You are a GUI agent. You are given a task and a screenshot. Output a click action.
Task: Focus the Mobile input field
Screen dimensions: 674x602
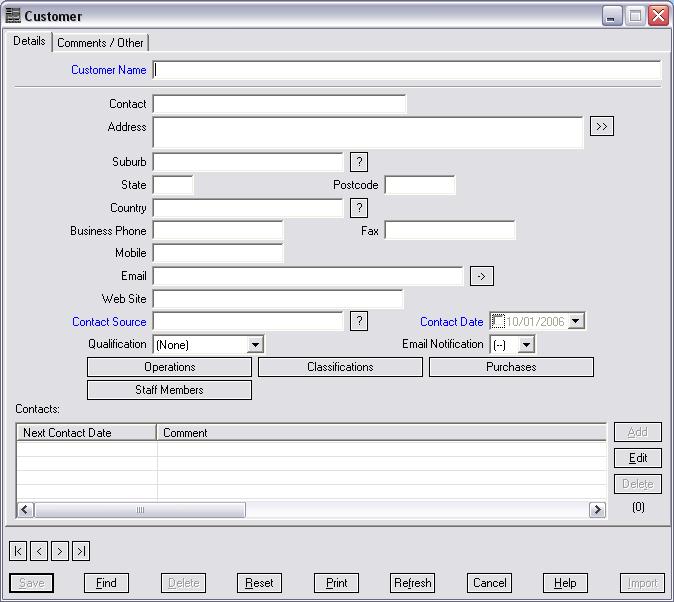218,253
